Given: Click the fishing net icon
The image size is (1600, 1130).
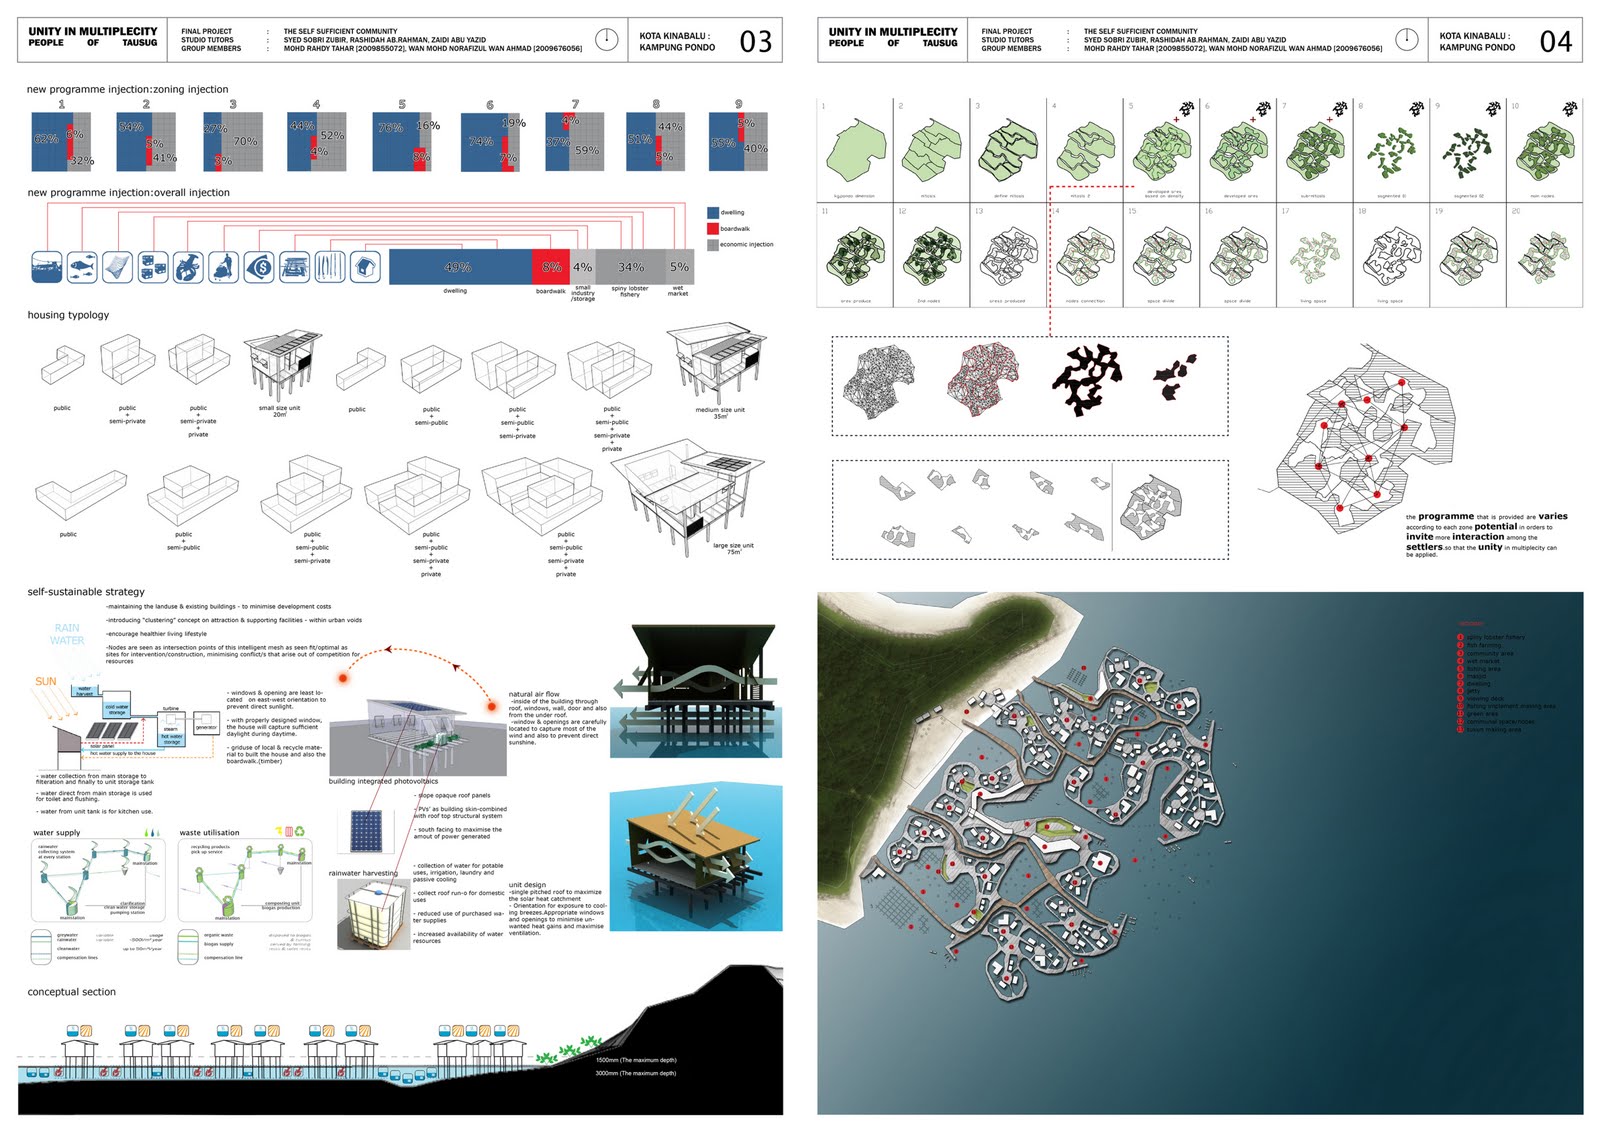Looking at the screenshot, I should pyautogui.click(x=118, y=266).
